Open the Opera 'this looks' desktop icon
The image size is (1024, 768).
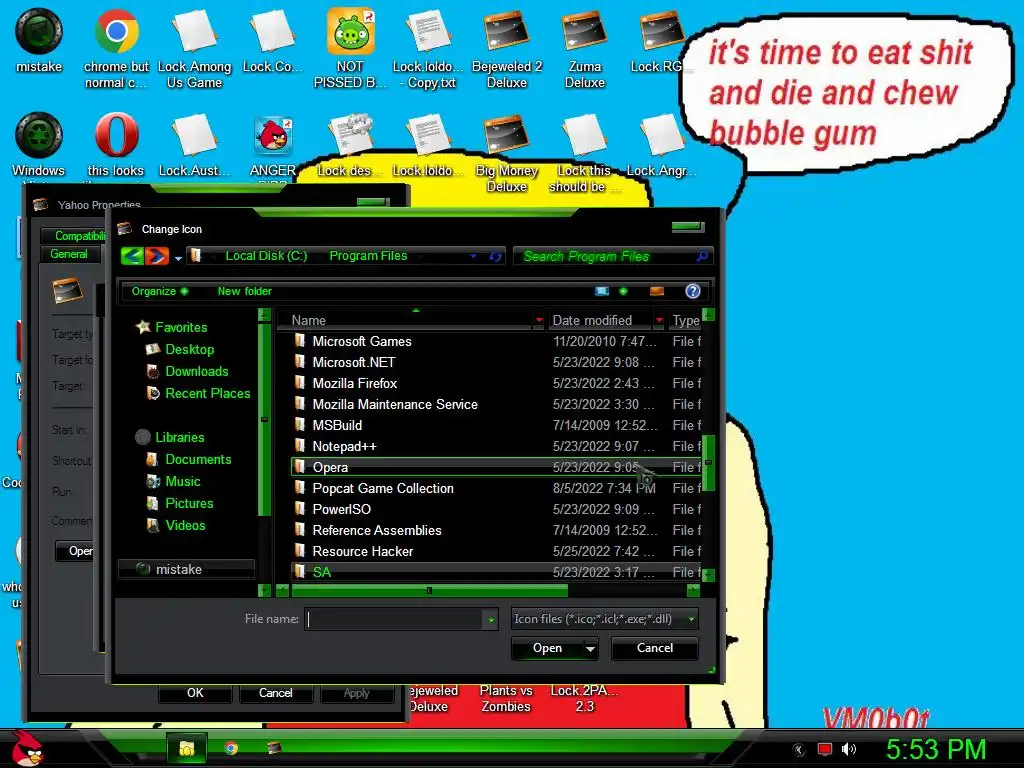(x=116, y=145)
